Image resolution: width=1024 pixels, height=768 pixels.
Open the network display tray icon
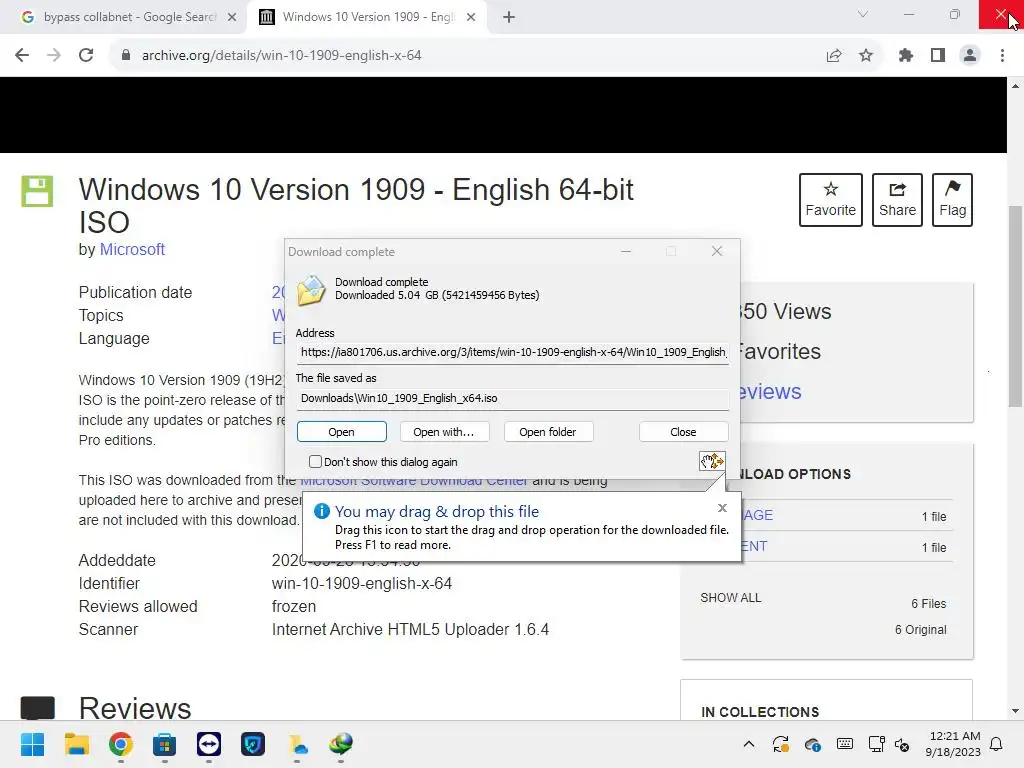tap(876, 744)
